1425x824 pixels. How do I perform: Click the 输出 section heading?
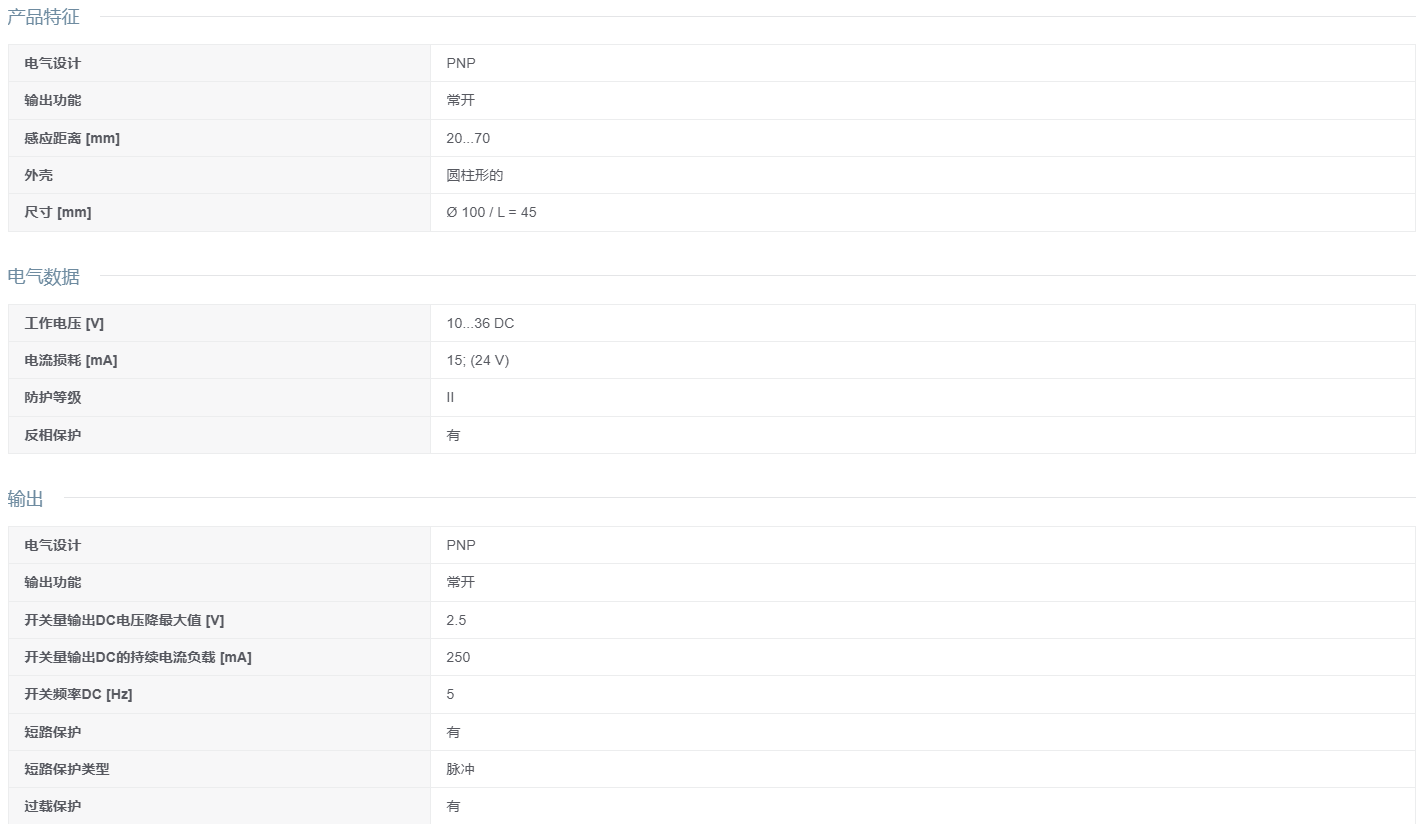click(26, 499)
